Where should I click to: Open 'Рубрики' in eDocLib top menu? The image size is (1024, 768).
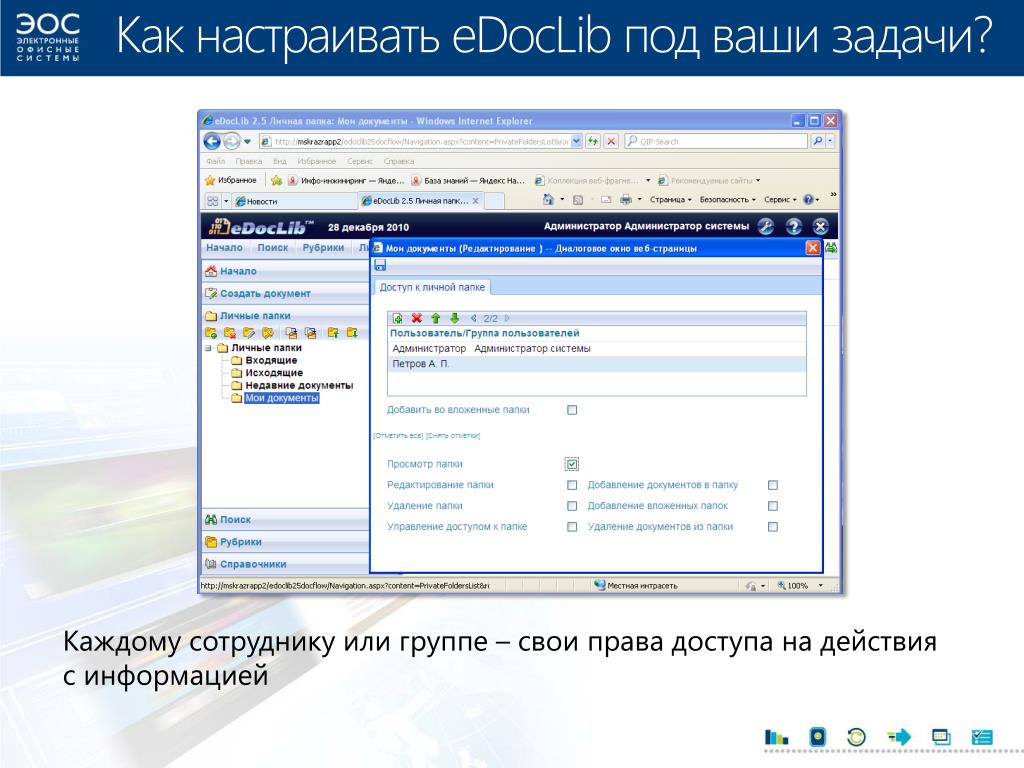[323, 248]
